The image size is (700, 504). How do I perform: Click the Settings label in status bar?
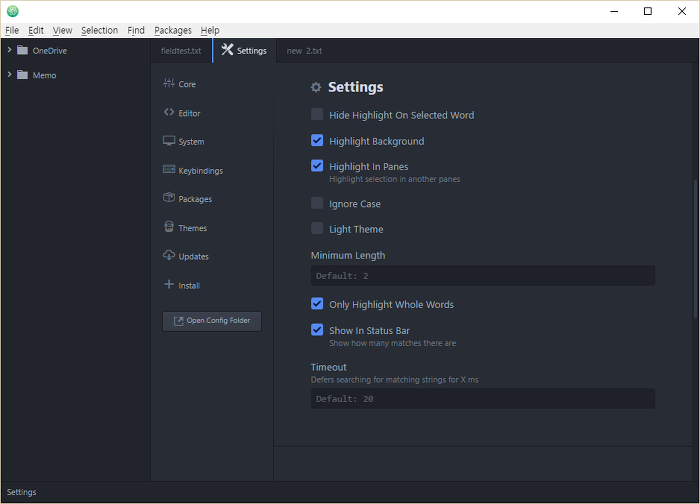tap(21, 492)
